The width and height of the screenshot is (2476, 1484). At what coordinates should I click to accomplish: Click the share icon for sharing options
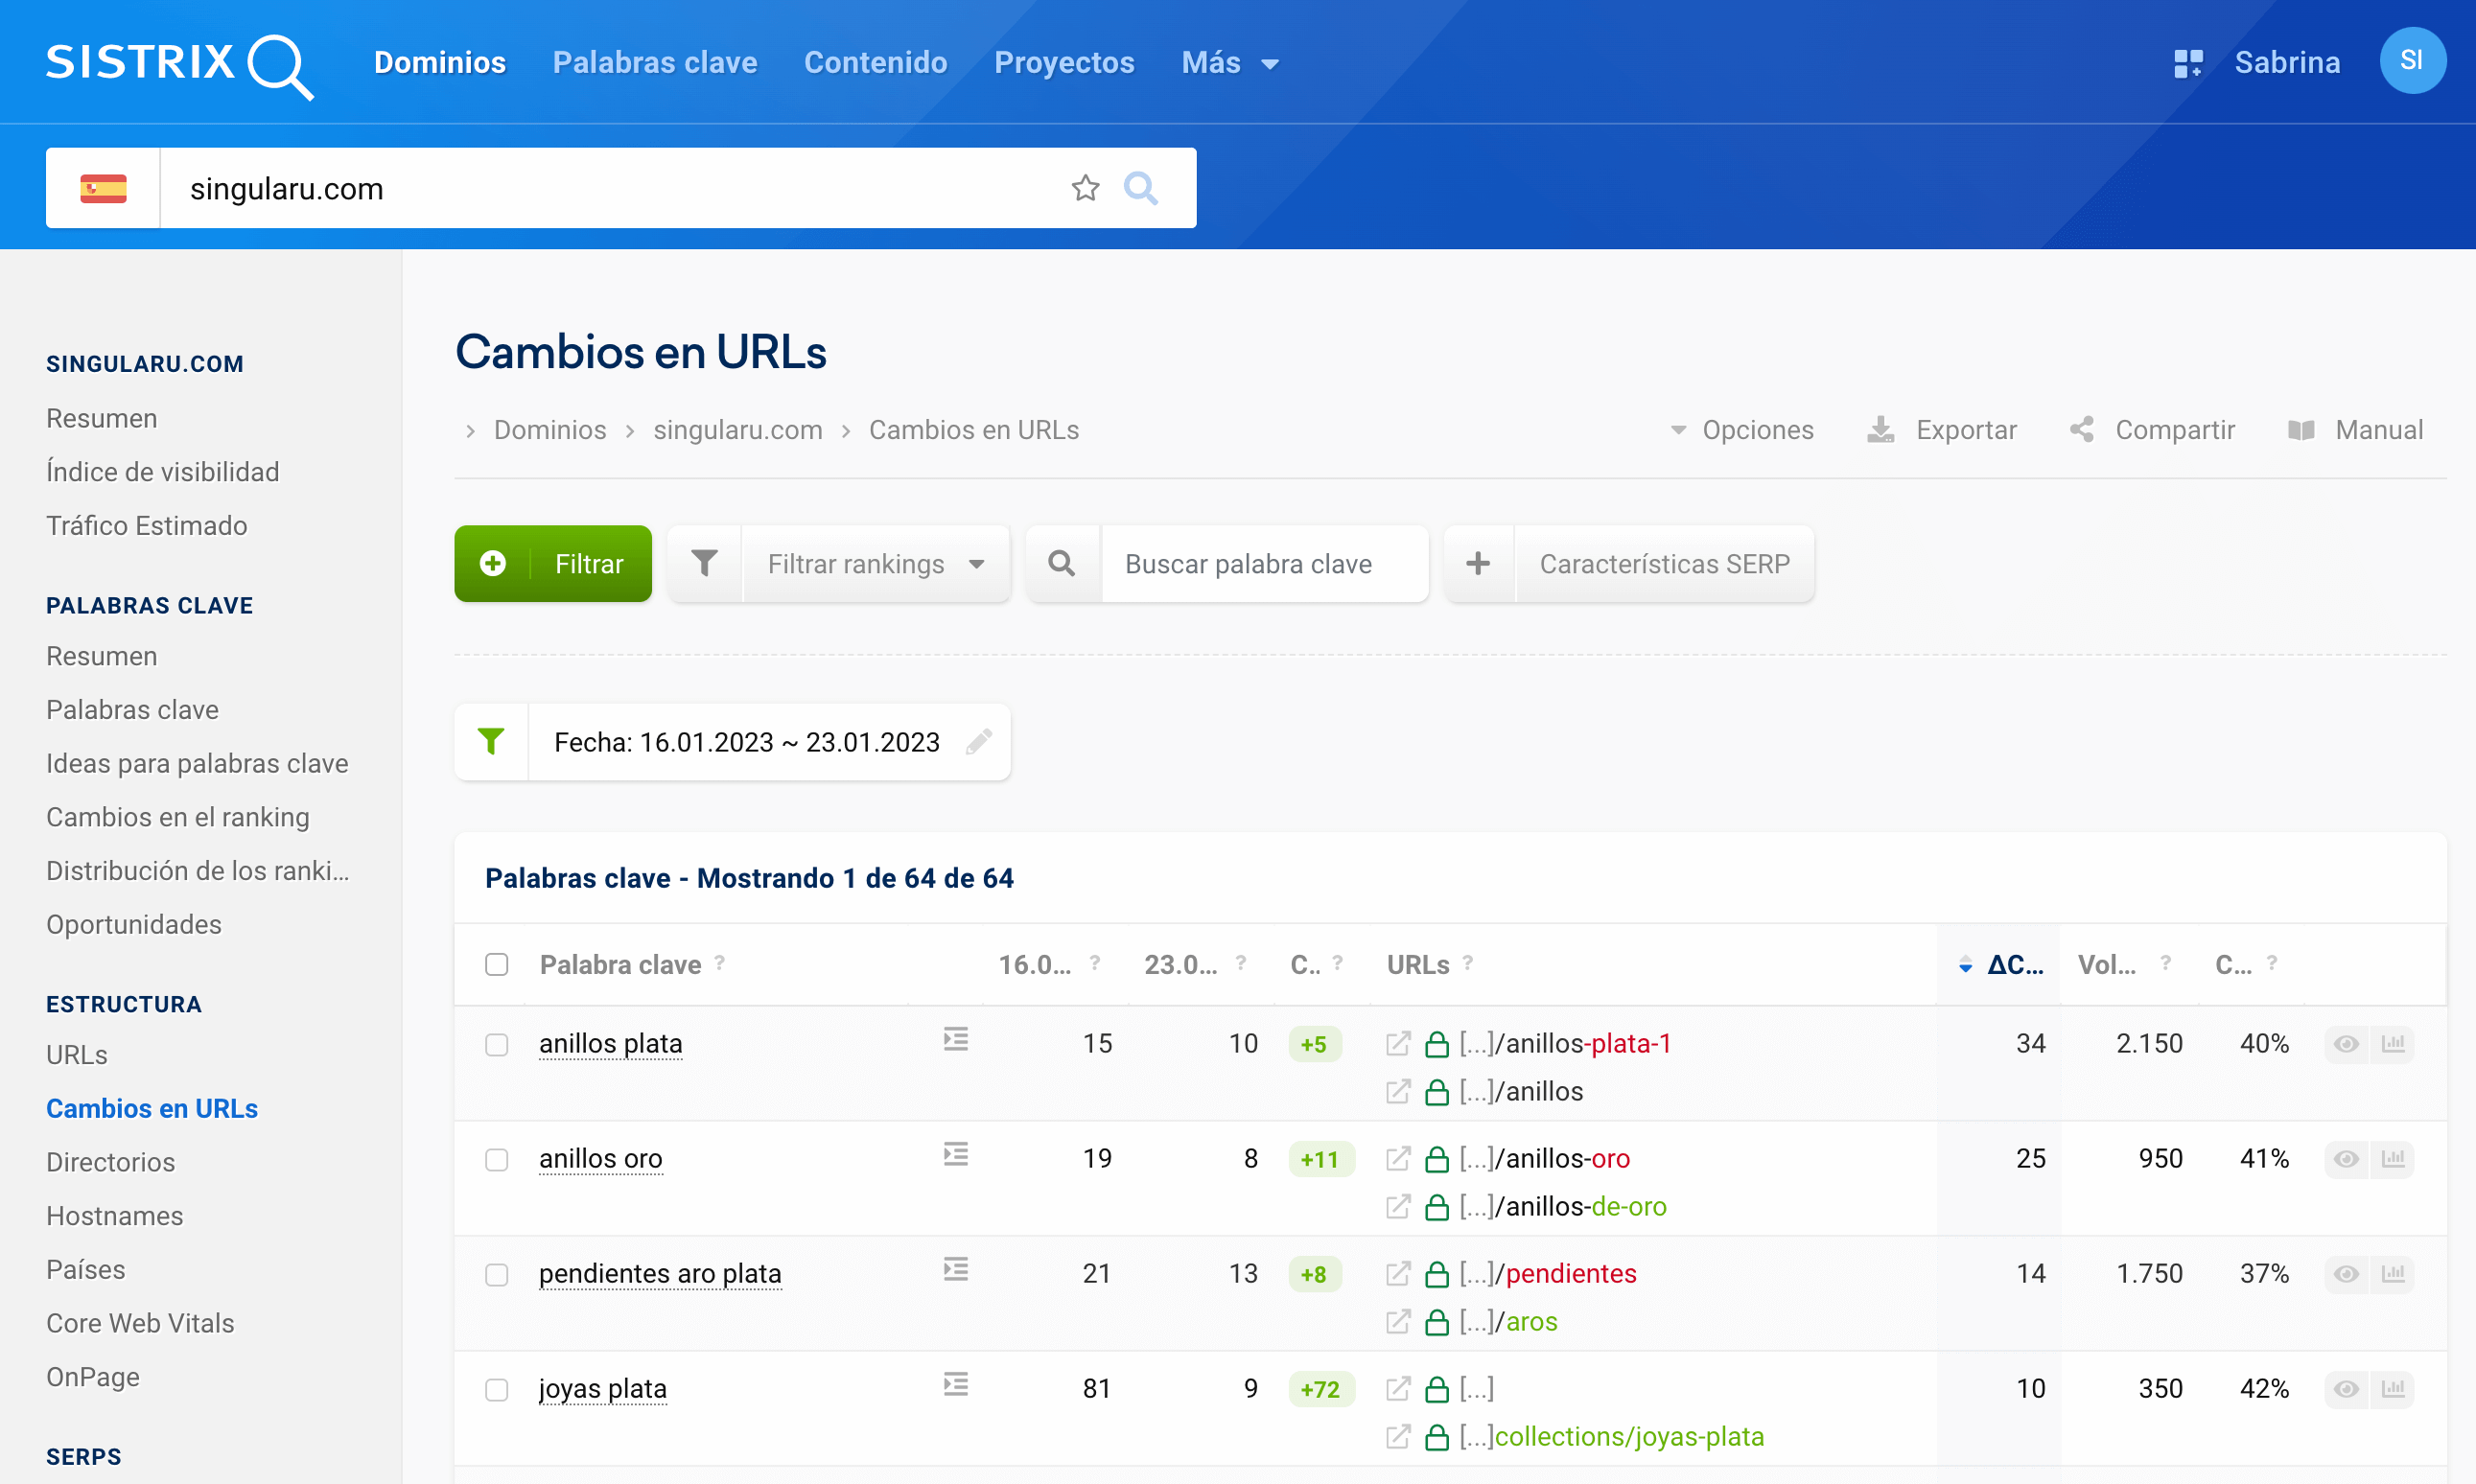(2080, 429)
